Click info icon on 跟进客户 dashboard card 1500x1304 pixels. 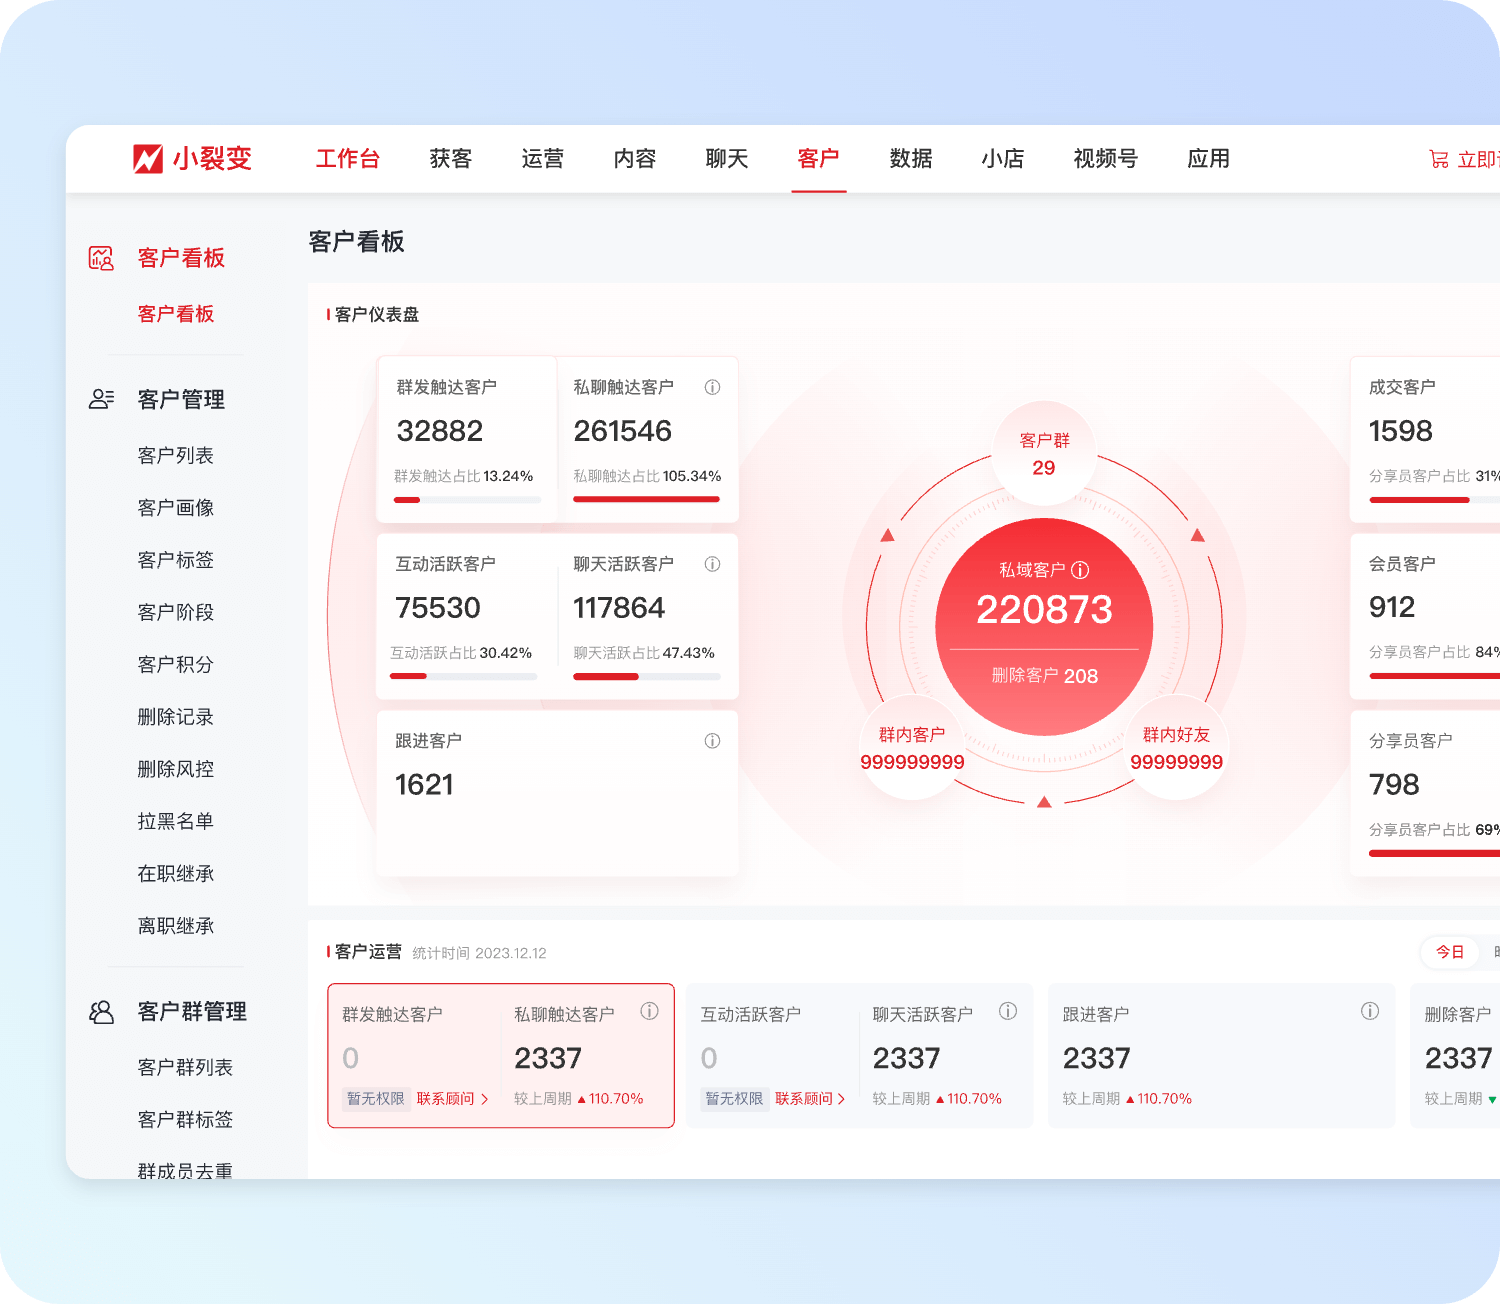pos(712,741)
